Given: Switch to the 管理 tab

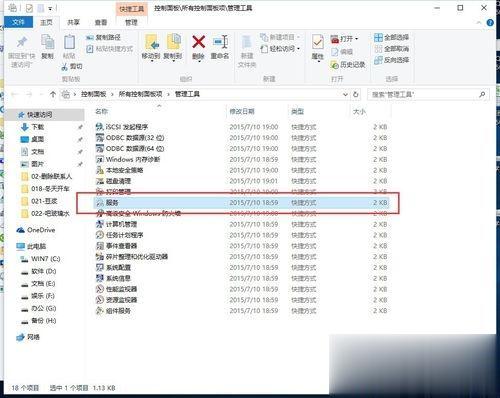Looking at the screenshot, I should [x=131, y=22].
